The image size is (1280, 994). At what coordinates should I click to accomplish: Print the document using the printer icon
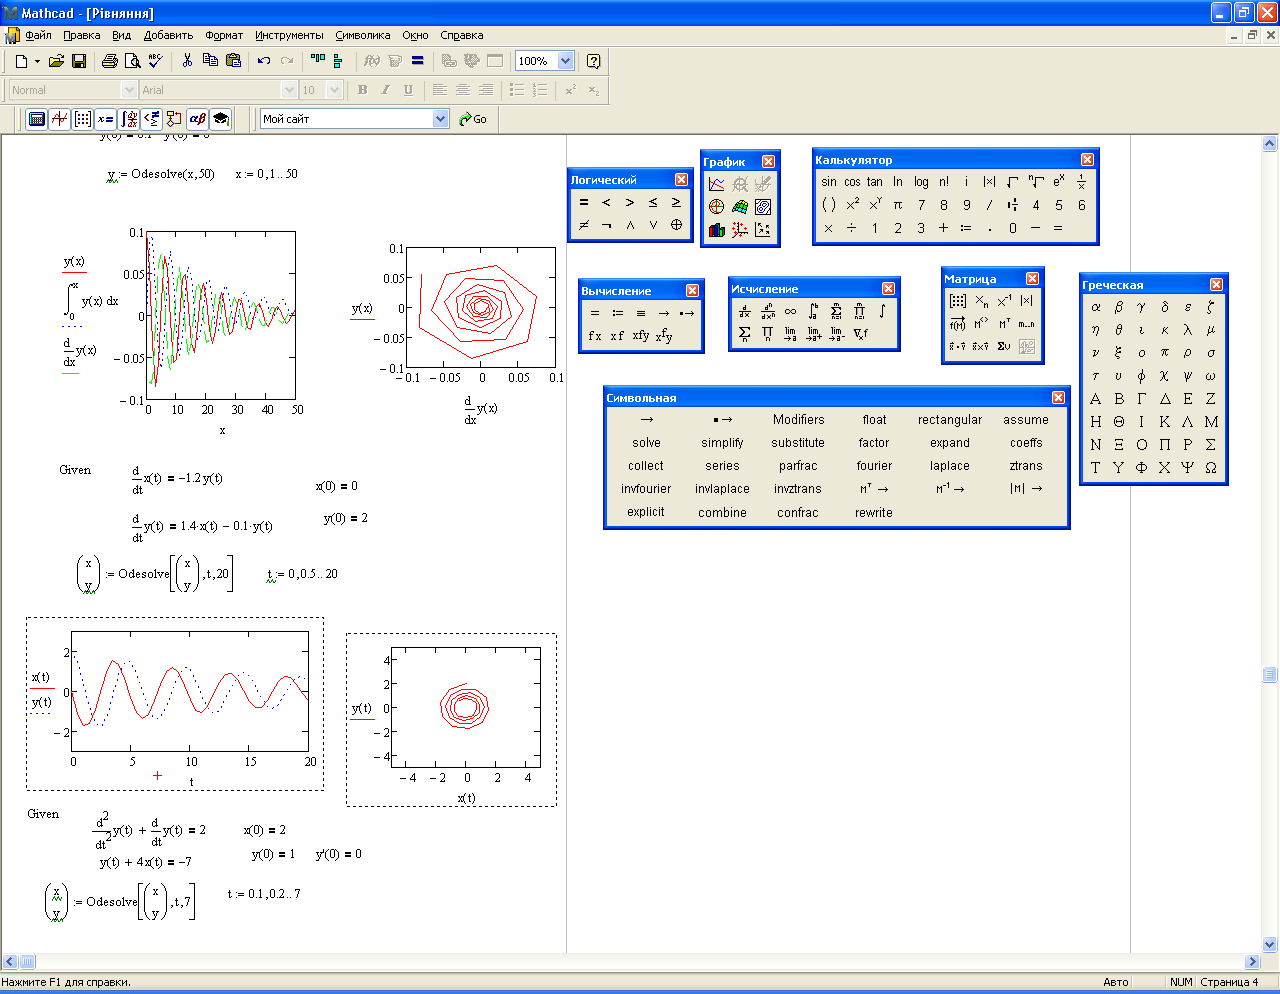tap(110, 61)
